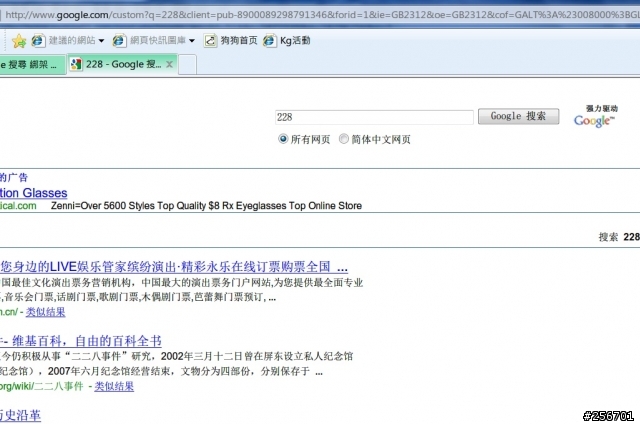Open the Glasses ad link
Screen dimensions: 640x424
(33, 193)
